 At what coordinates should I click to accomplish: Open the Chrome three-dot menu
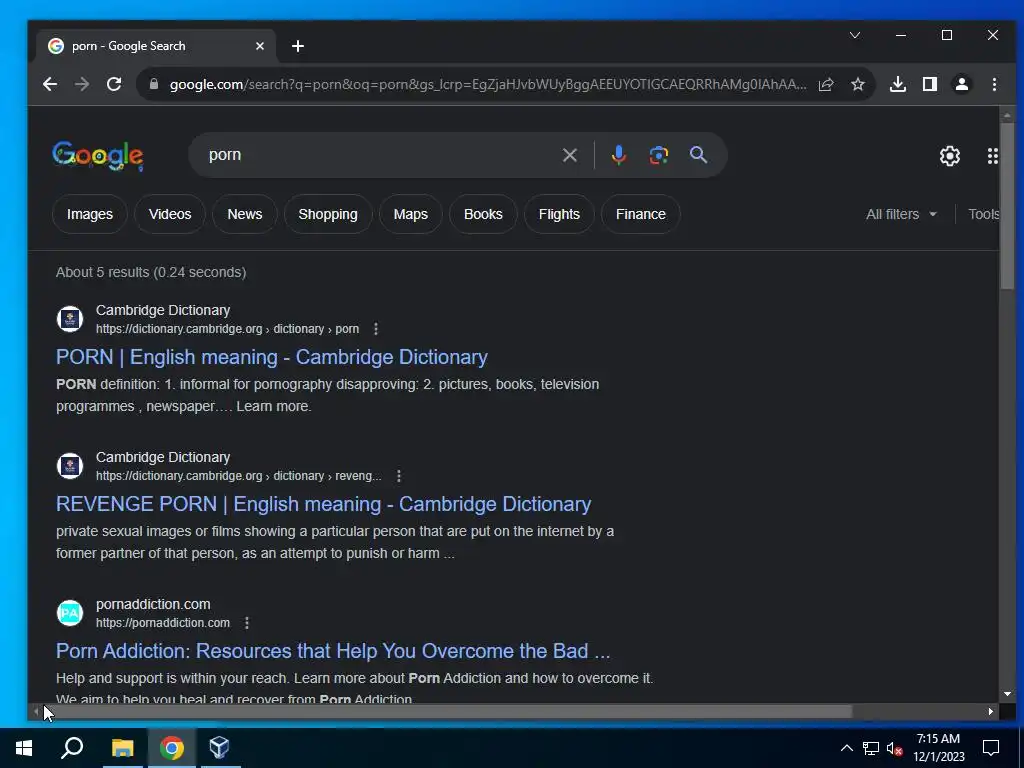click(994, 84)
